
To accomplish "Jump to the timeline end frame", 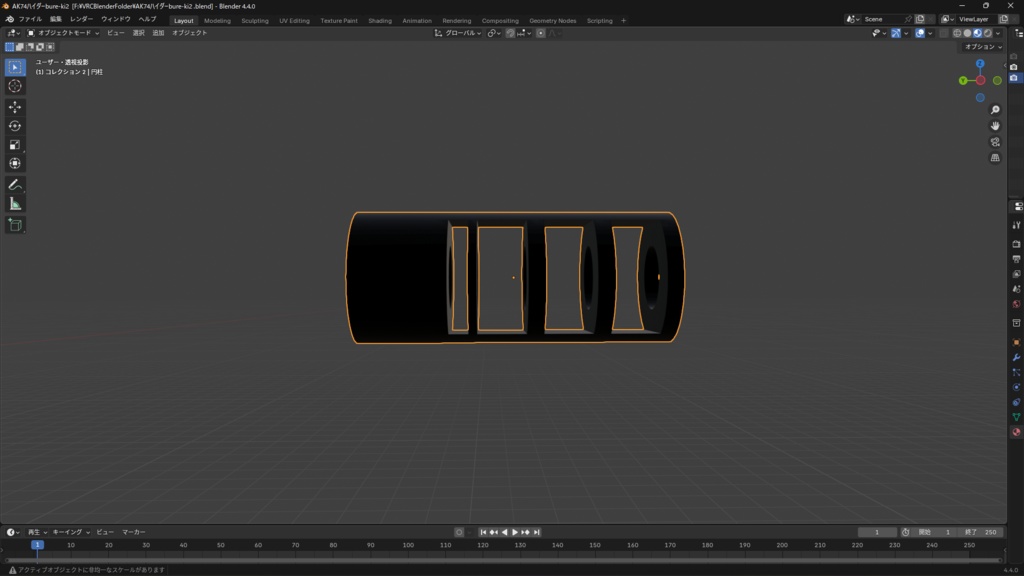I will [536, 532].
